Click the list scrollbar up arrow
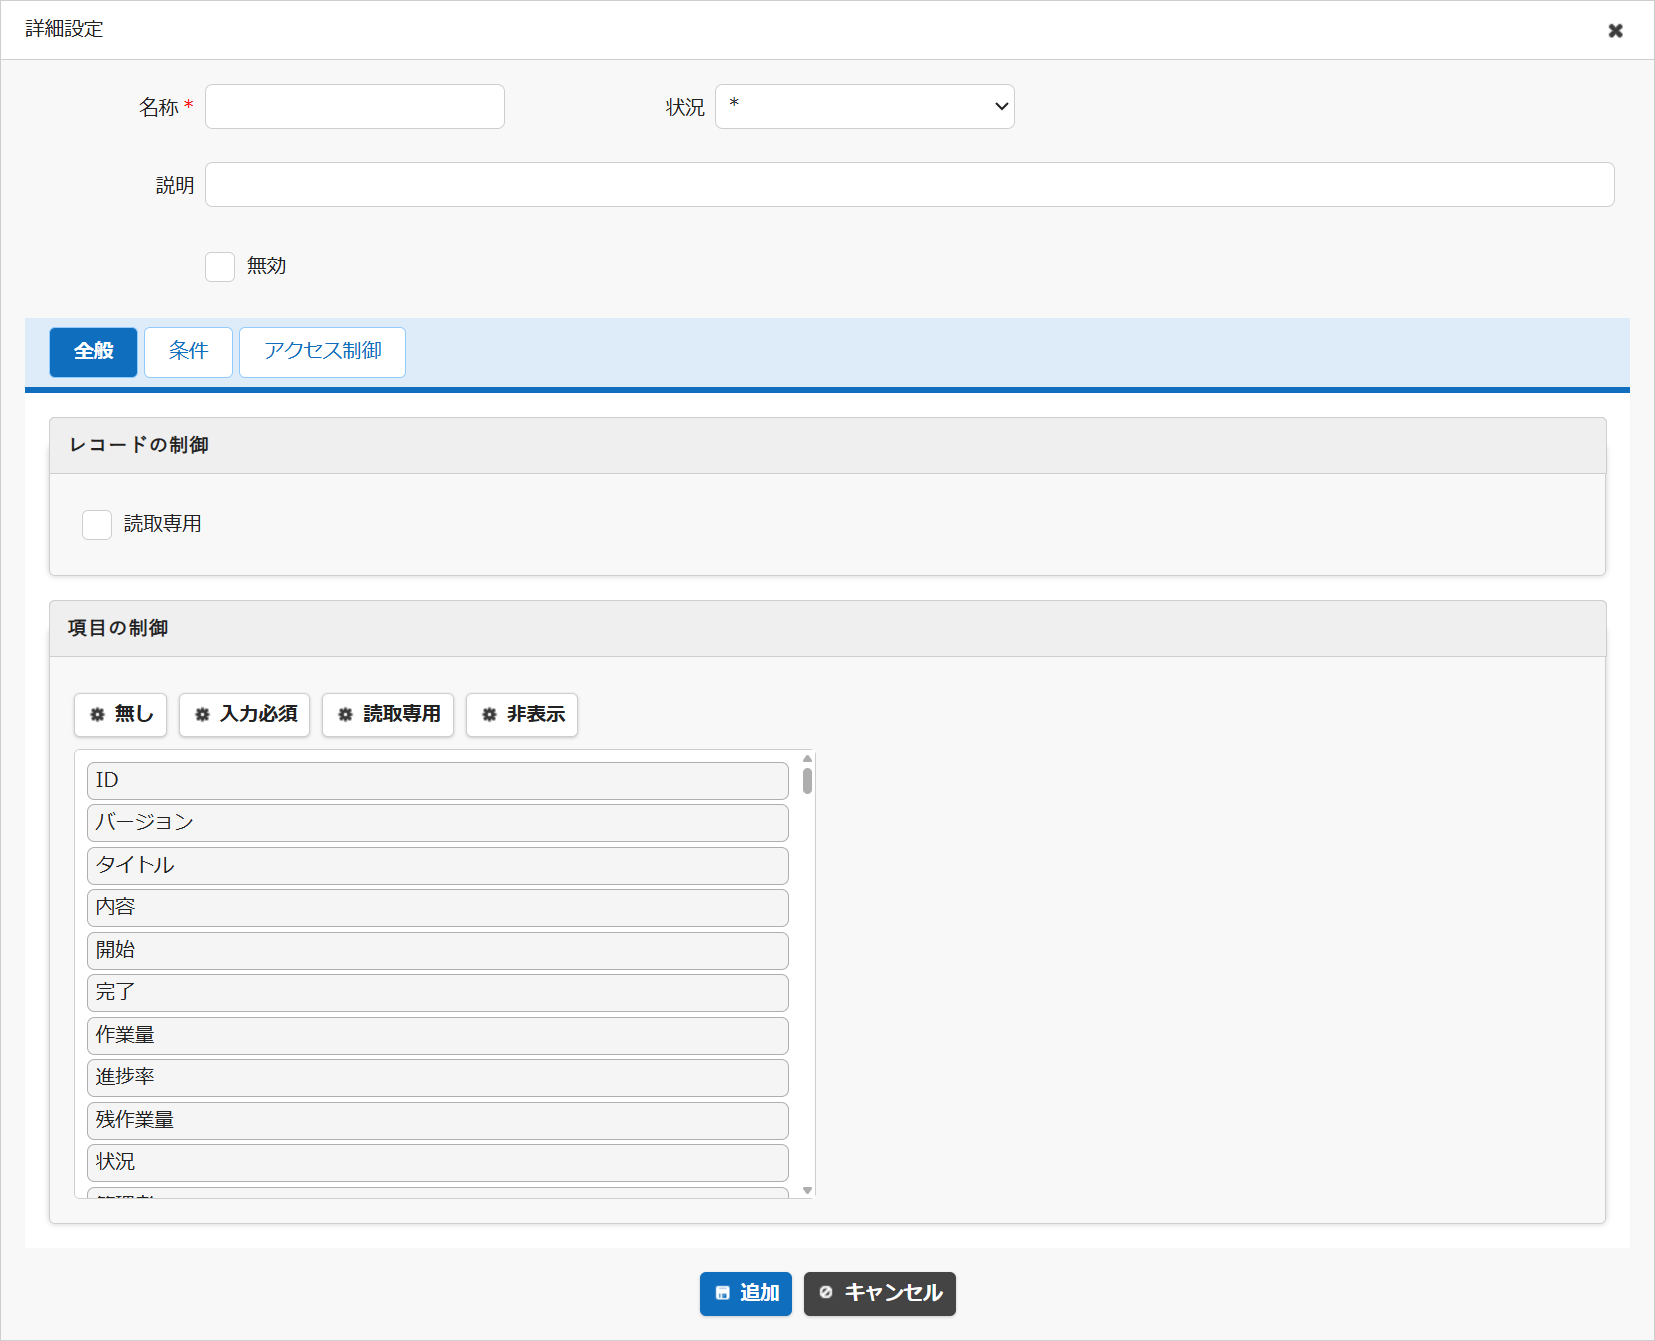Image resolution: width=1655 pixels, height=1341 pixels. (x=807, y=759)
